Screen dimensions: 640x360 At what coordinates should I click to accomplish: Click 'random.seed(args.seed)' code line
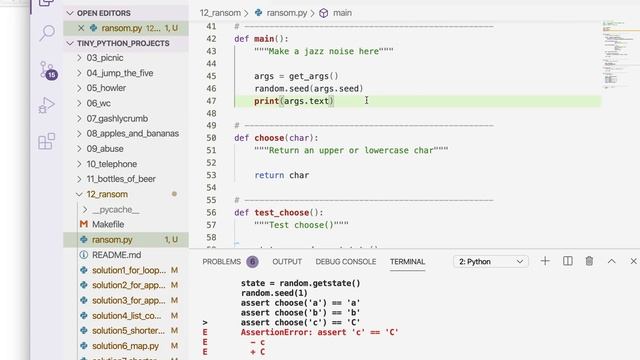point(309,89)
